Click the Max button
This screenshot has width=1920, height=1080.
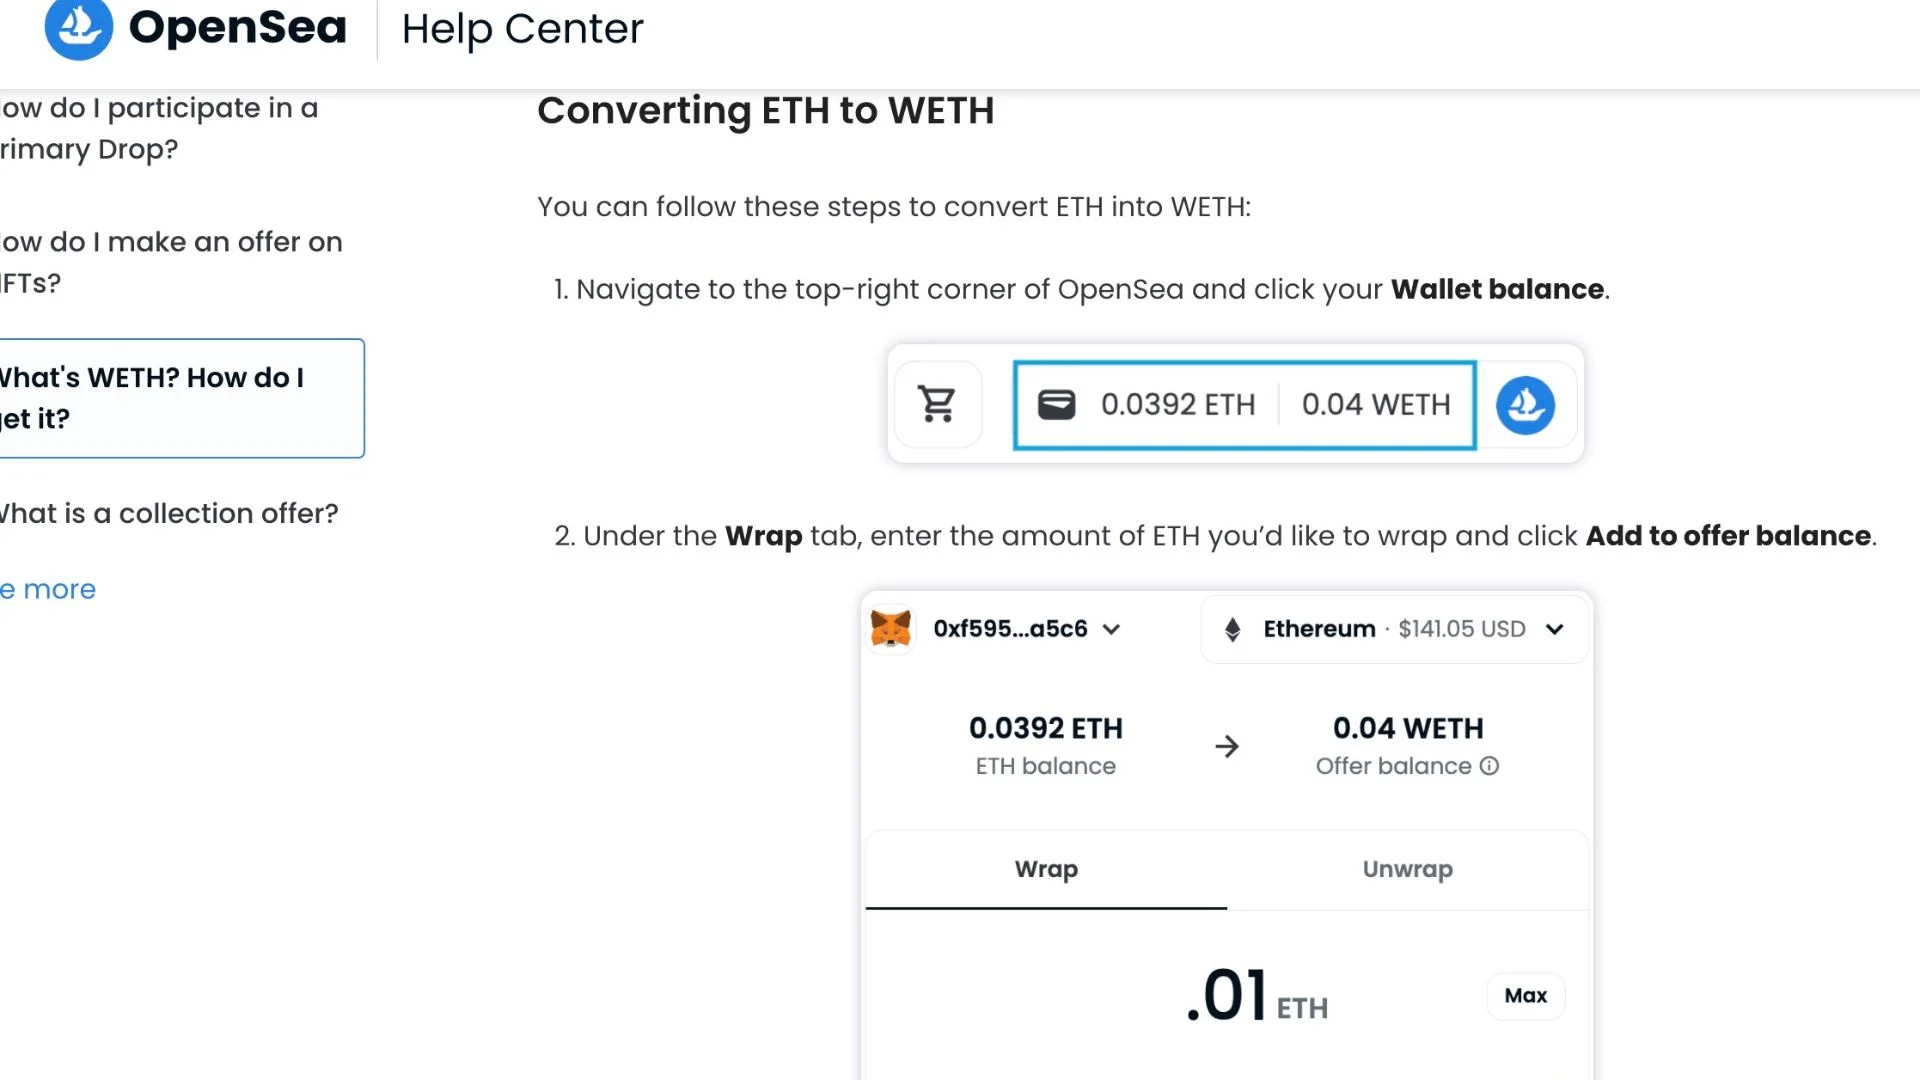point(1525,995)
